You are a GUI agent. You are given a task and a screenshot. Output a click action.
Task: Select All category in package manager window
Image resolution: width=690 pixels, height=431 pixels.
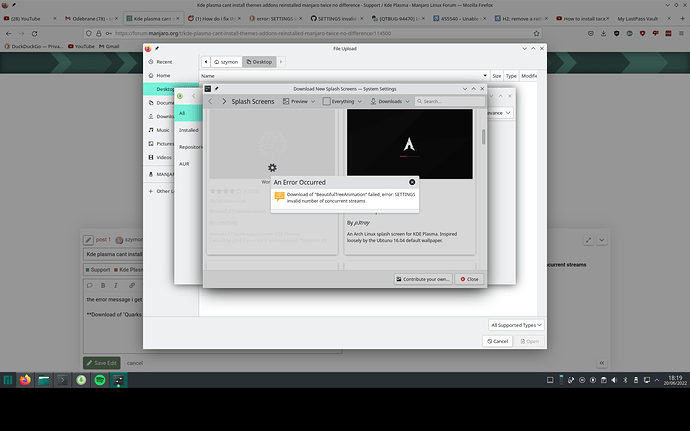[188, 113]
